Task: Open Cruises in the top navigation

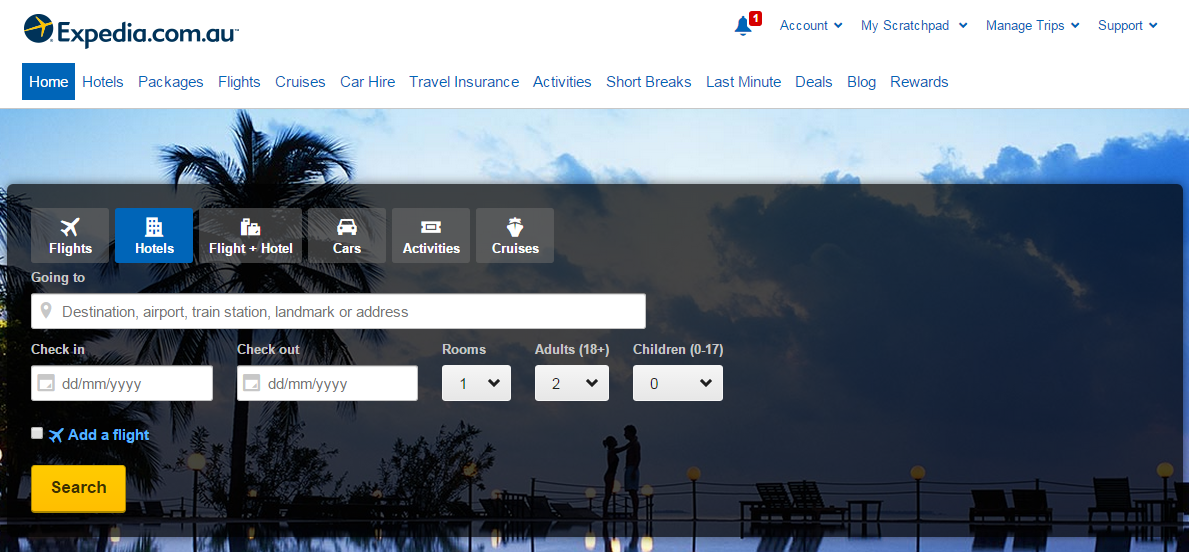Action: [x=300, y=82]
